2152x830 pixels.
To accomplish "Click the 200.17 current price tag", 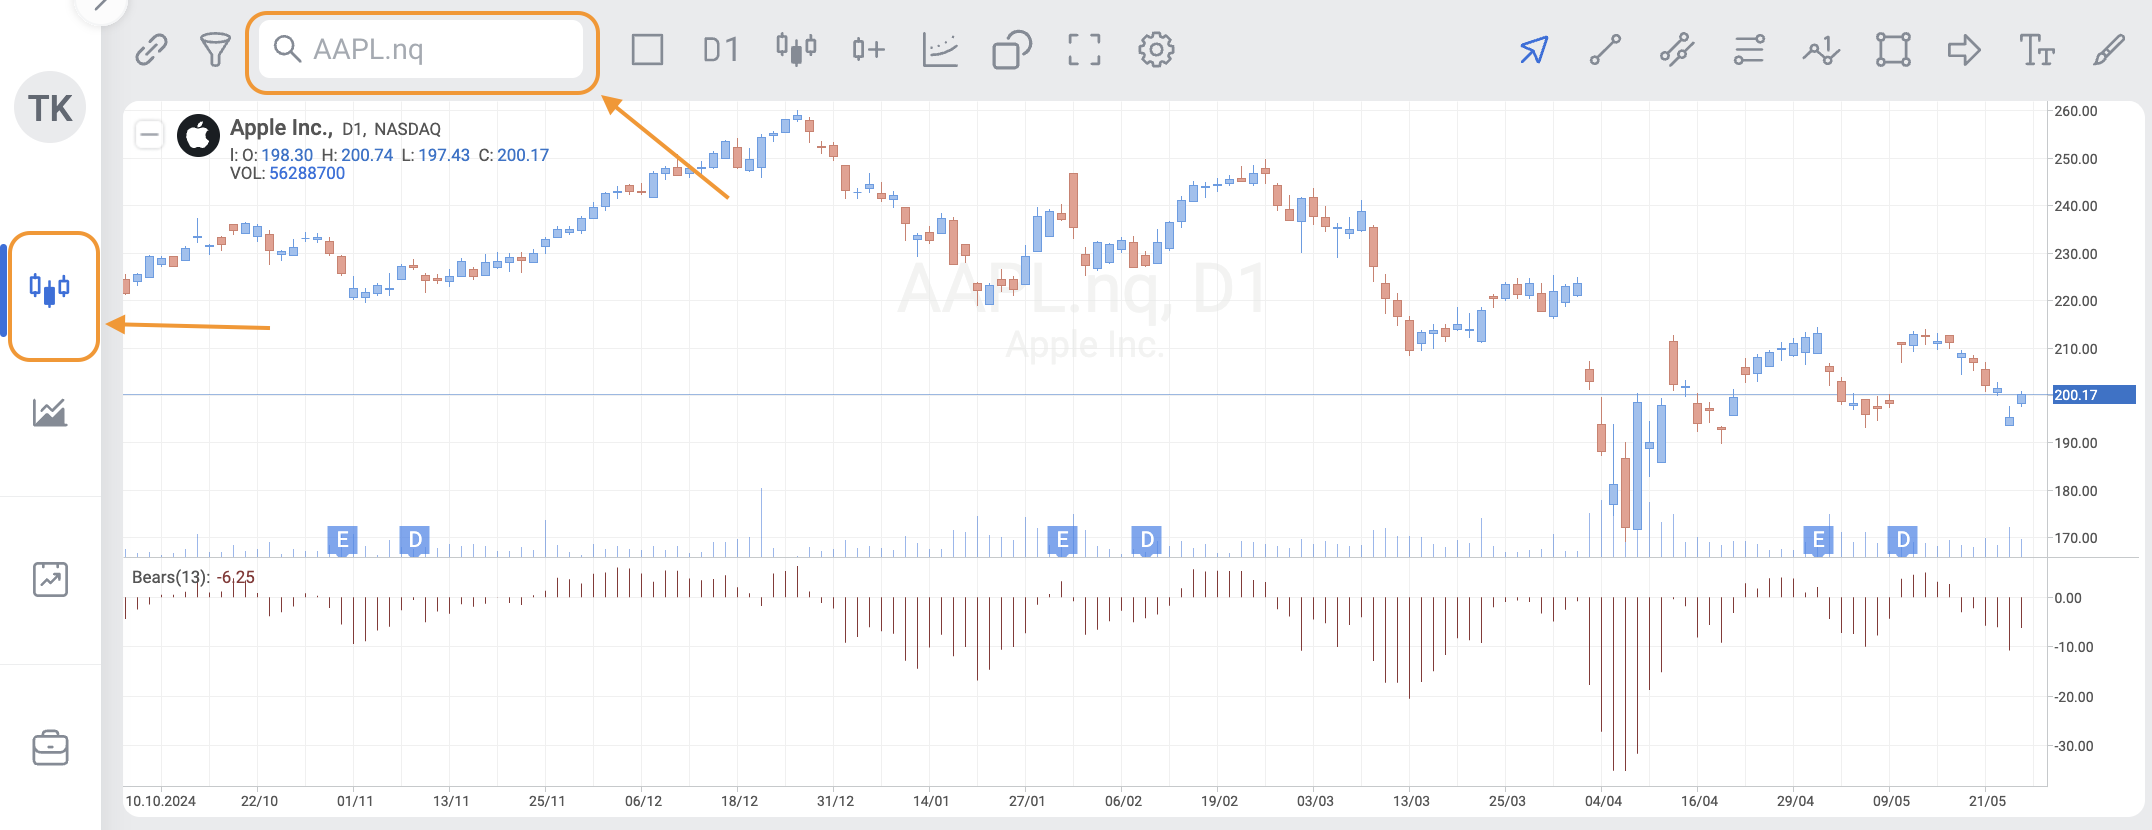I will pos(2093,395).
